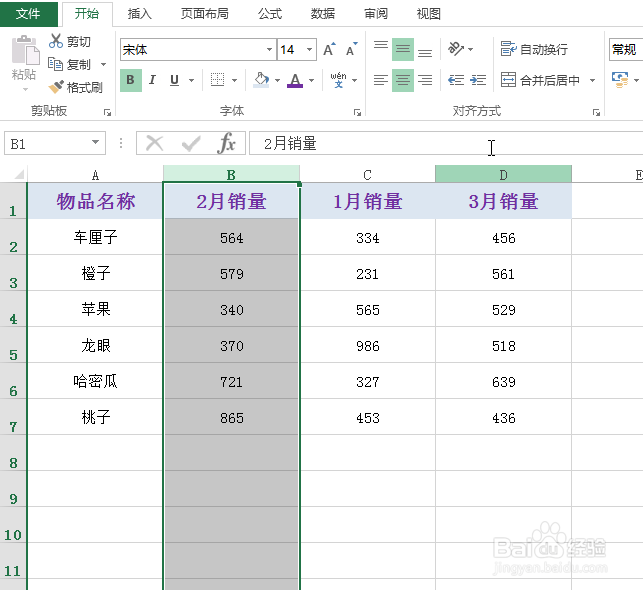The image size is (643, 590).
Task: Open the File (文件) tab
Action: pos(28,14)
